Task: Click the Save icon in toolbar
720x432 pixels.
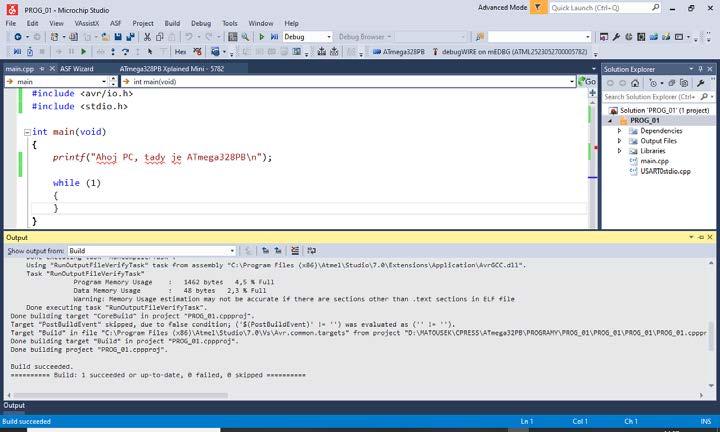Action: (118, 37)
